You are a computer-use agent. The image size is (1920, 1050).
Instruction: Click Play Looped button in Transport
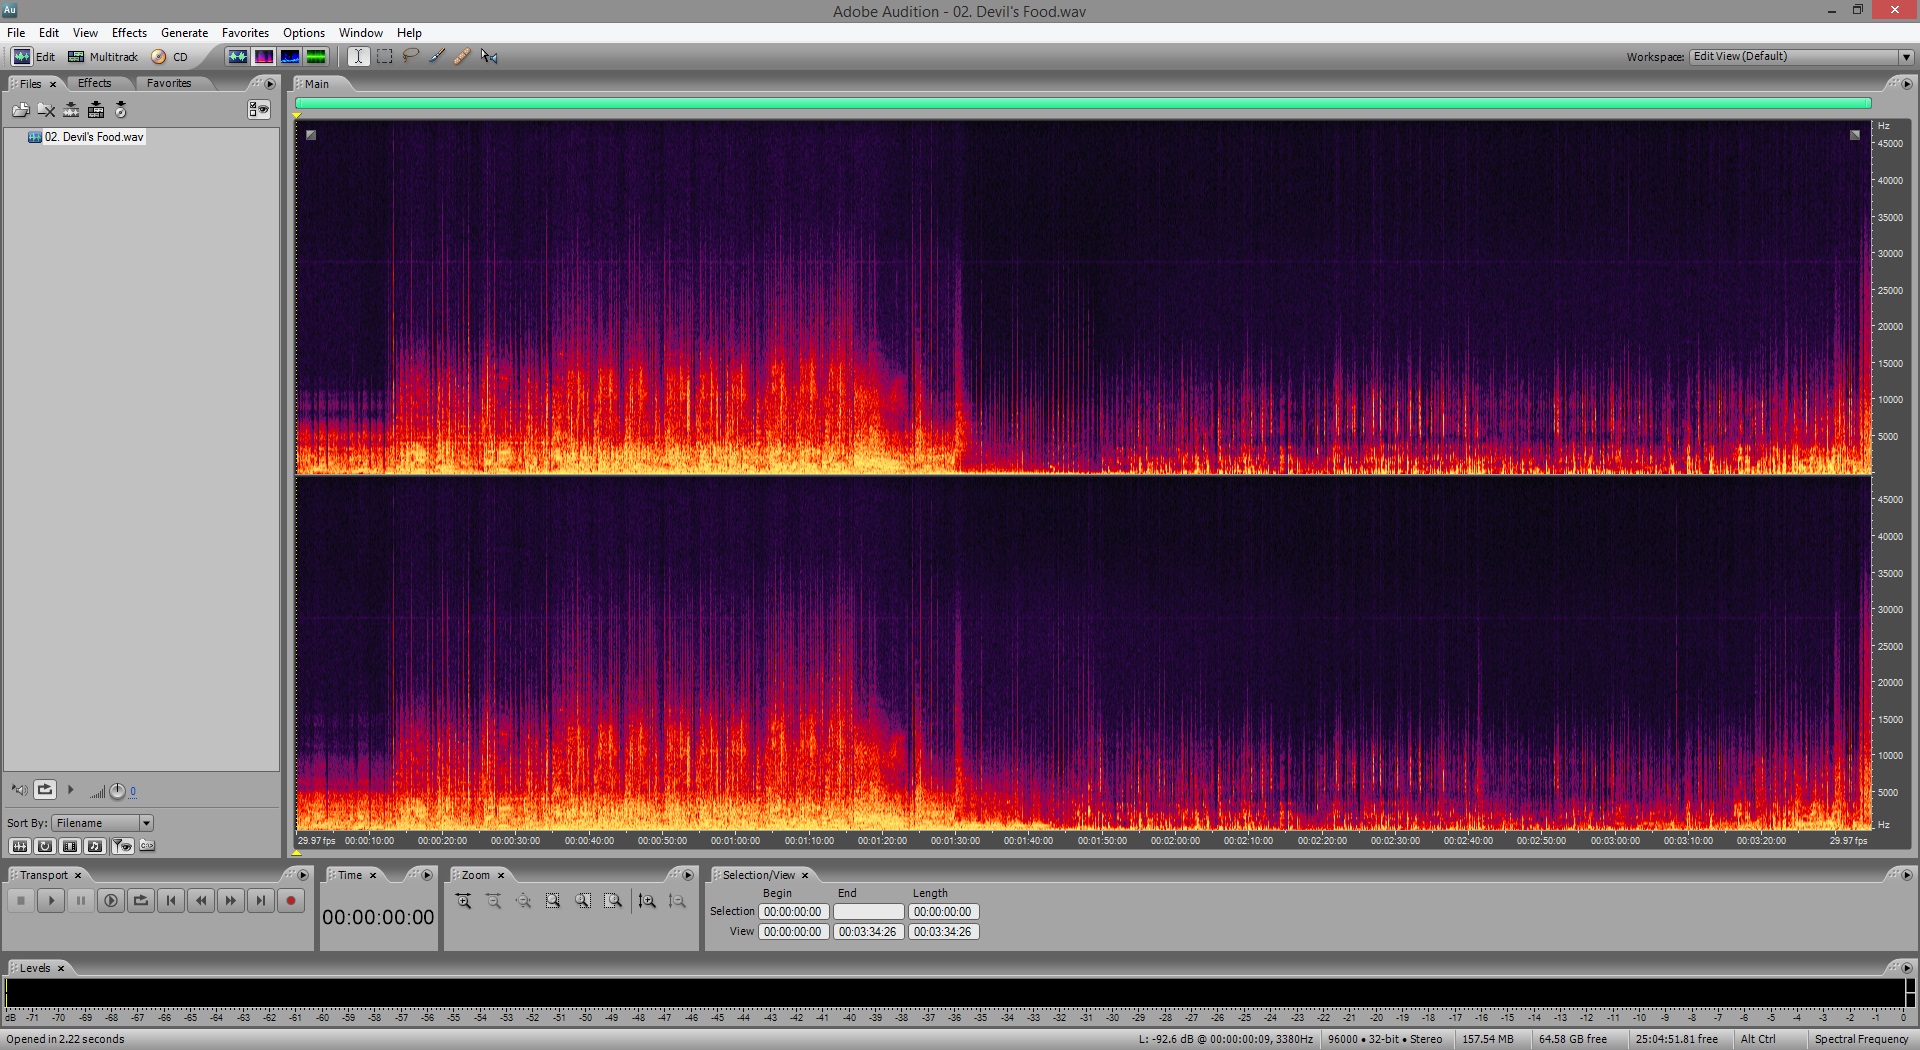tap(141, 901)
